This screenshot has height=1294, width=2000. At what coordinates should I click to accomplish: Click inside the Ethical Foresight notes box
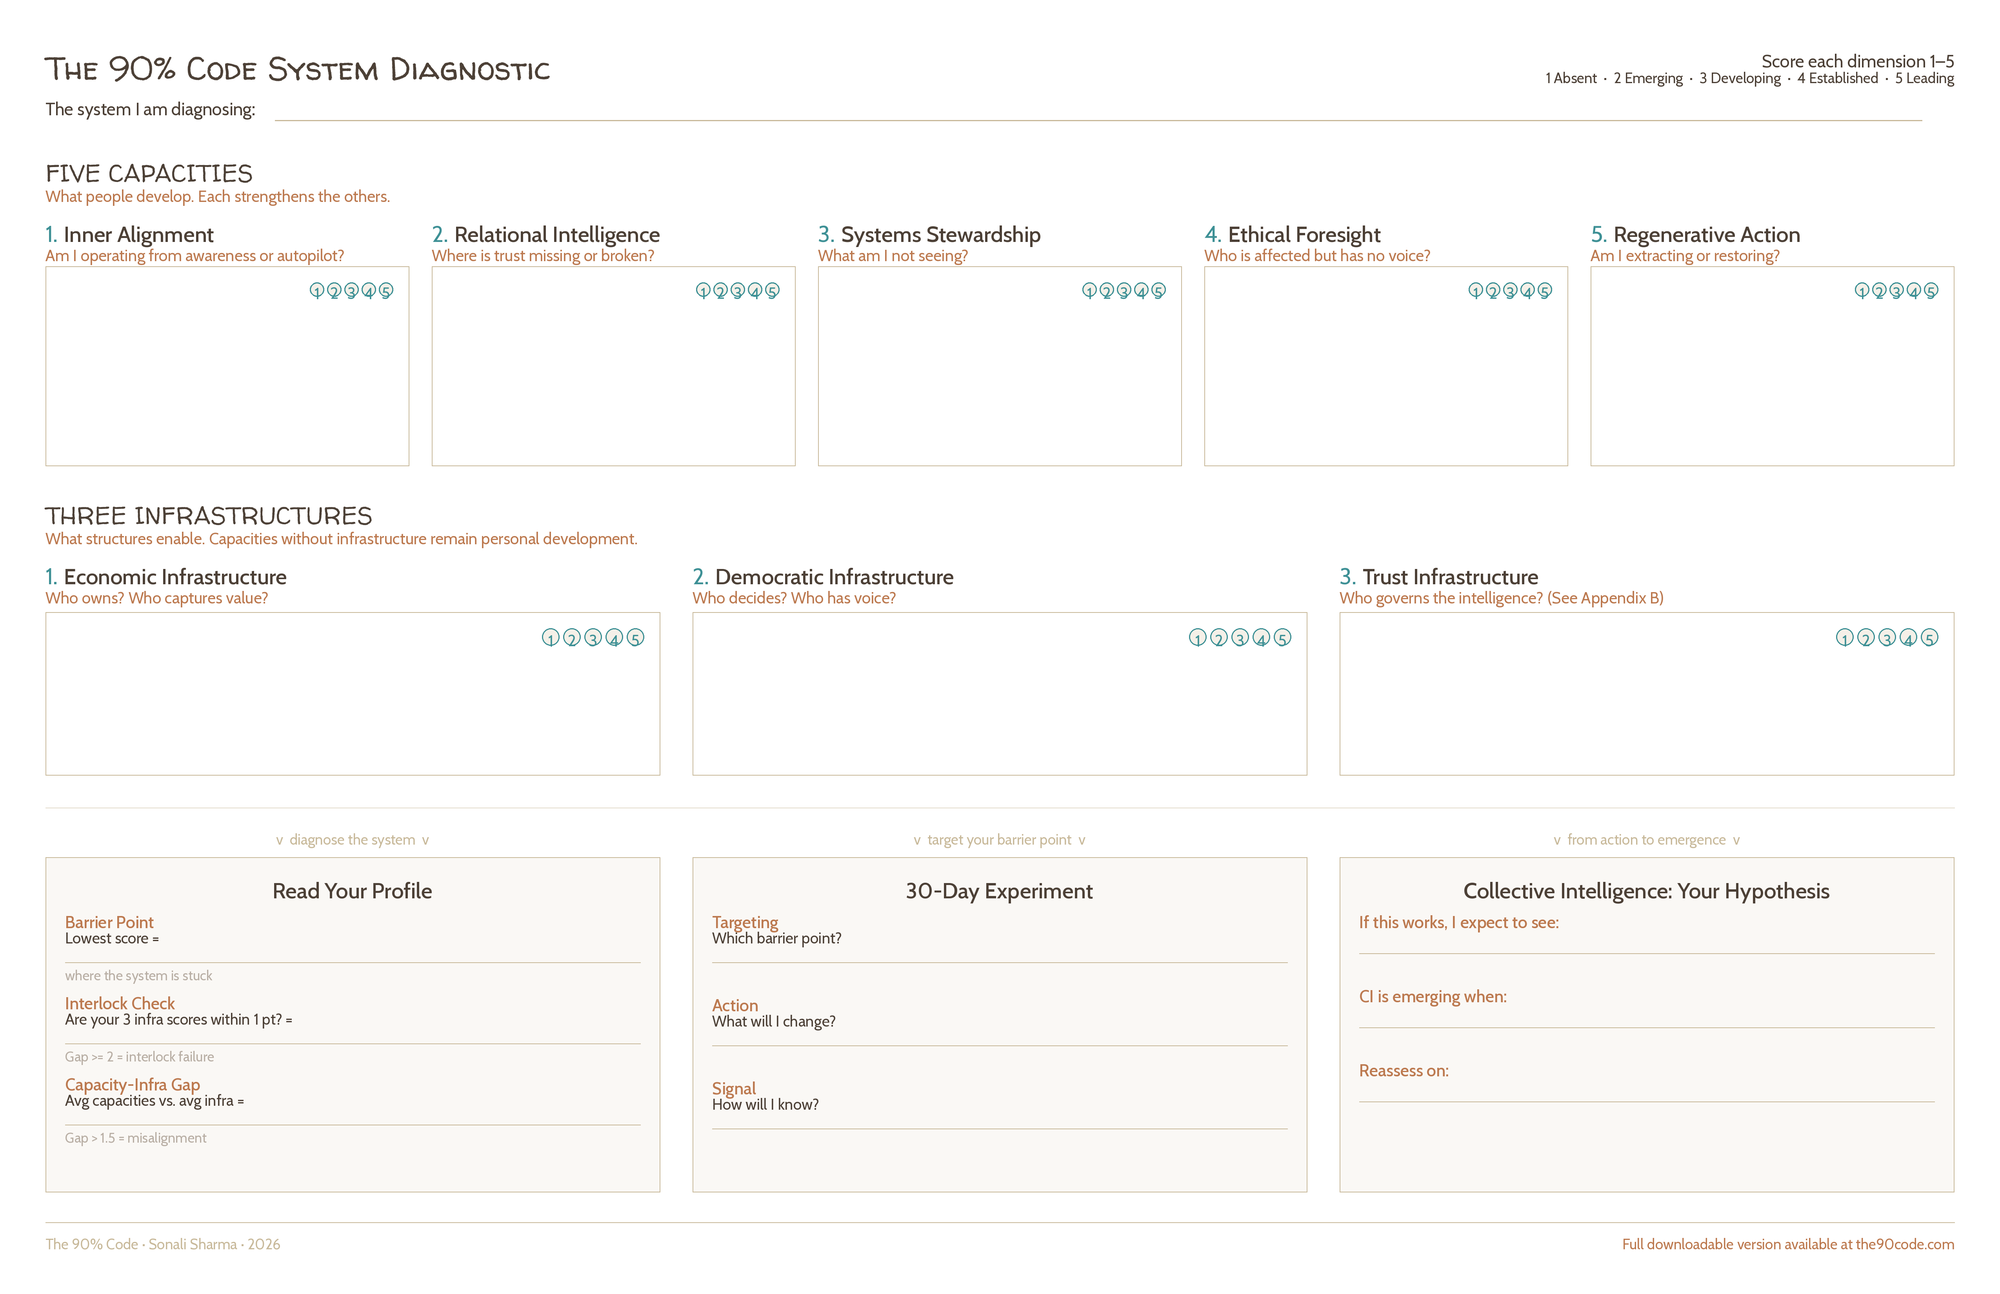click(x=1386, y=366)
